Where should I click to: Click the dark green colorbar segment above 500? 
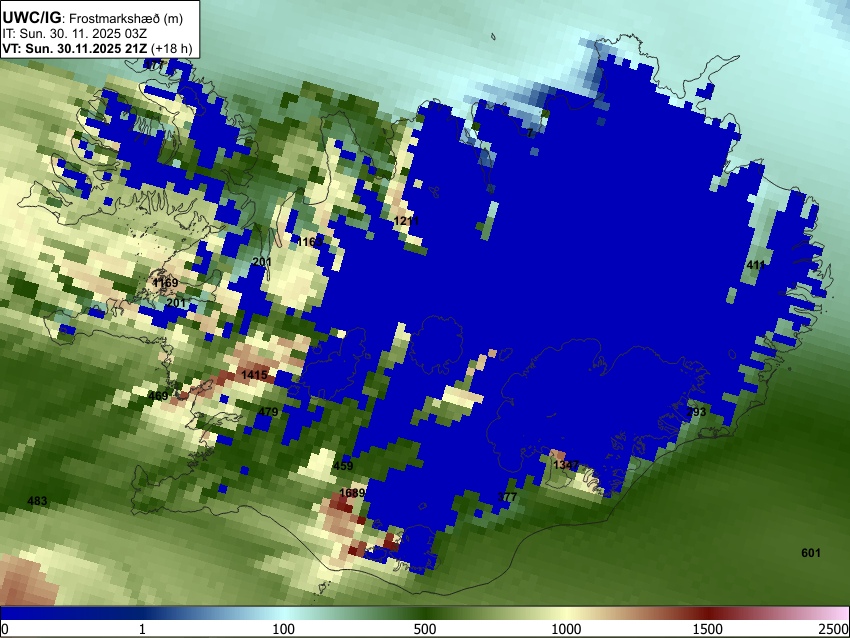point(424,613)
